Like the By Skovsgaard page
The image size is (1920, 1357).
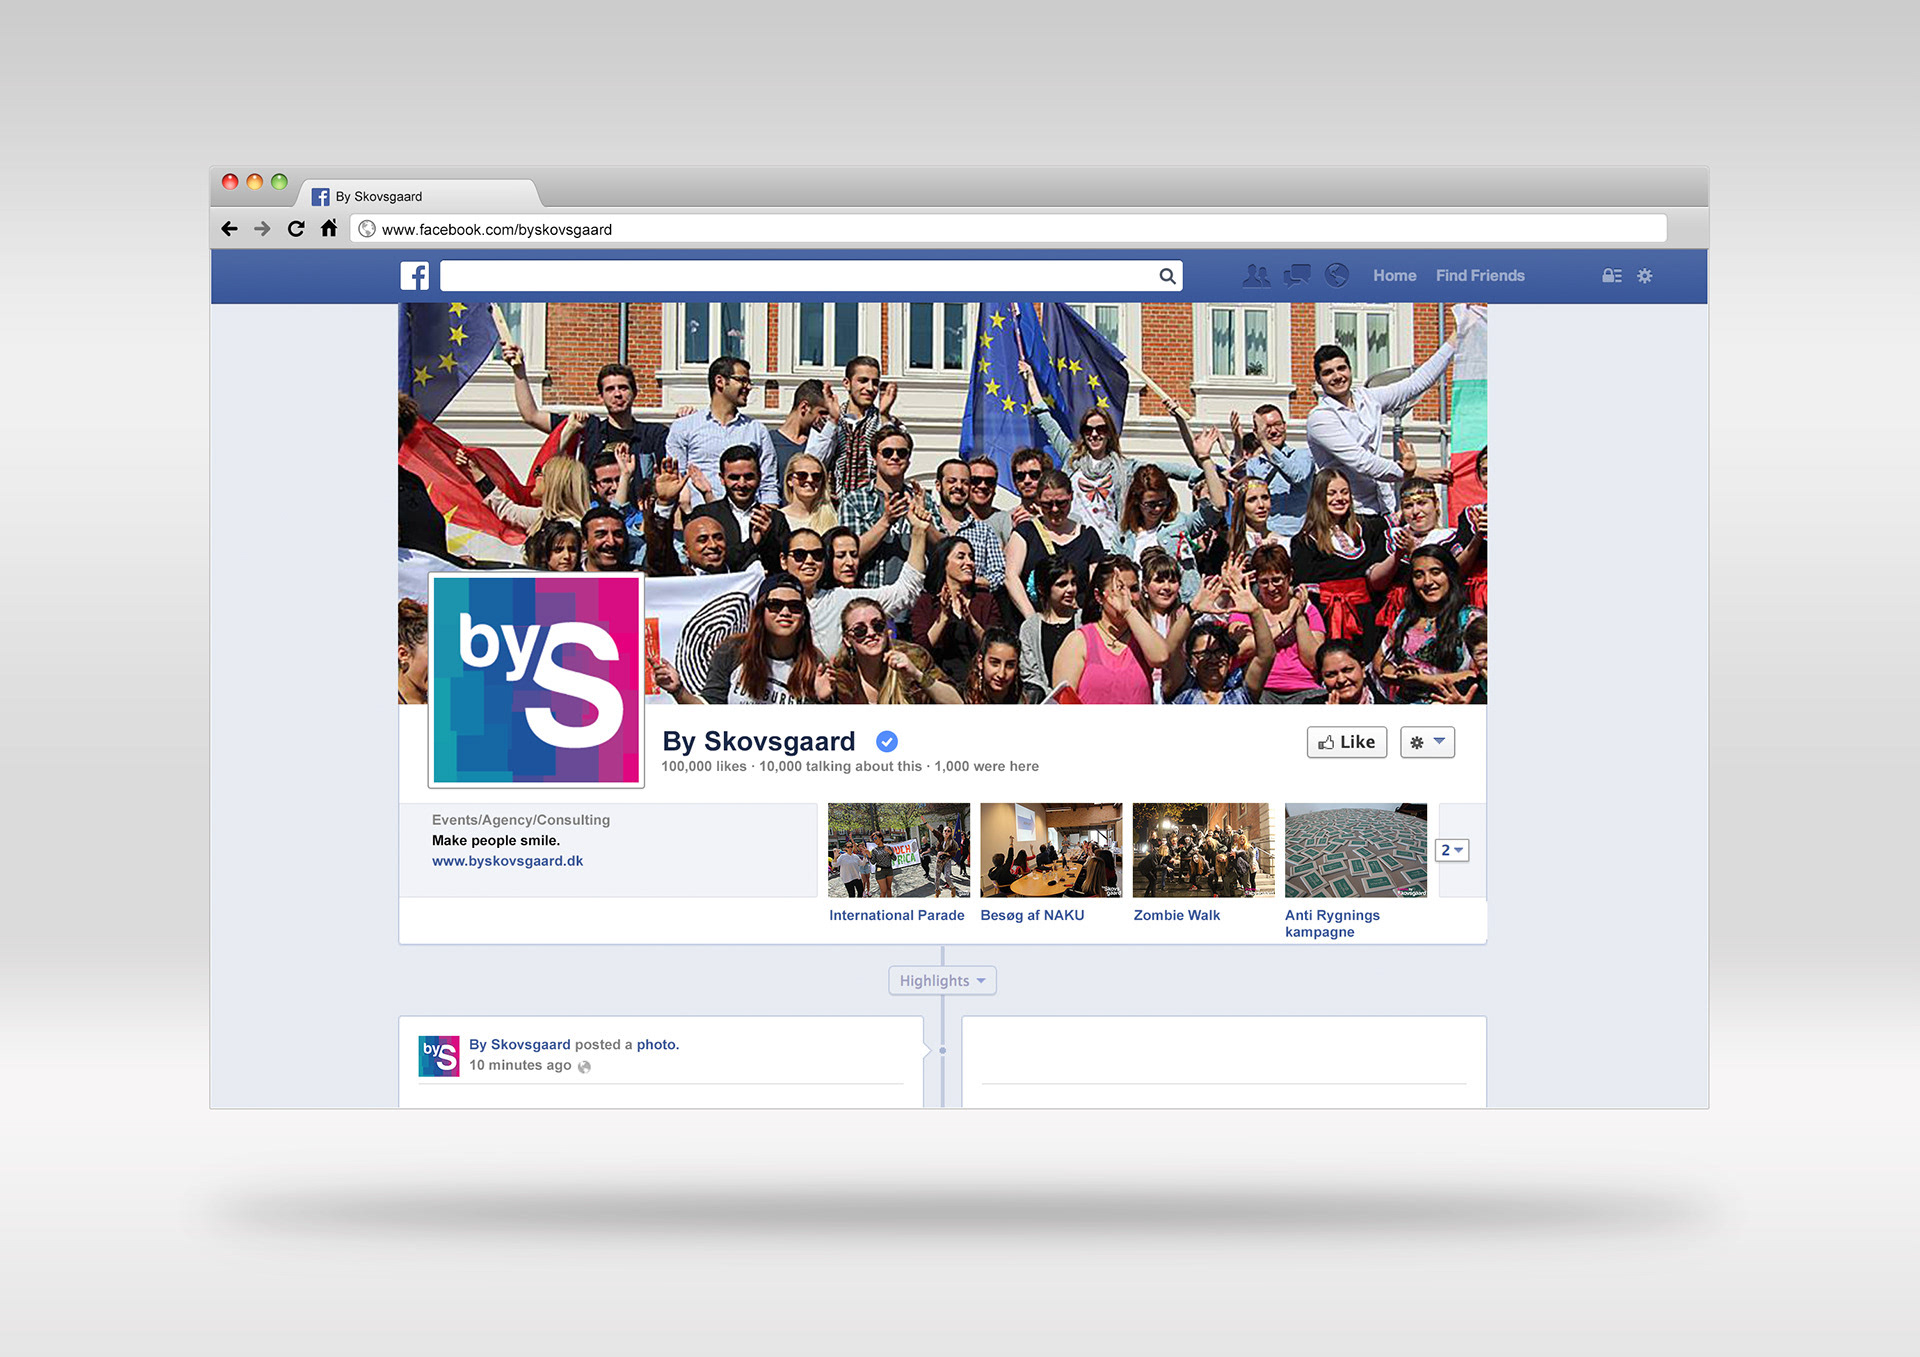point(1347,742)
